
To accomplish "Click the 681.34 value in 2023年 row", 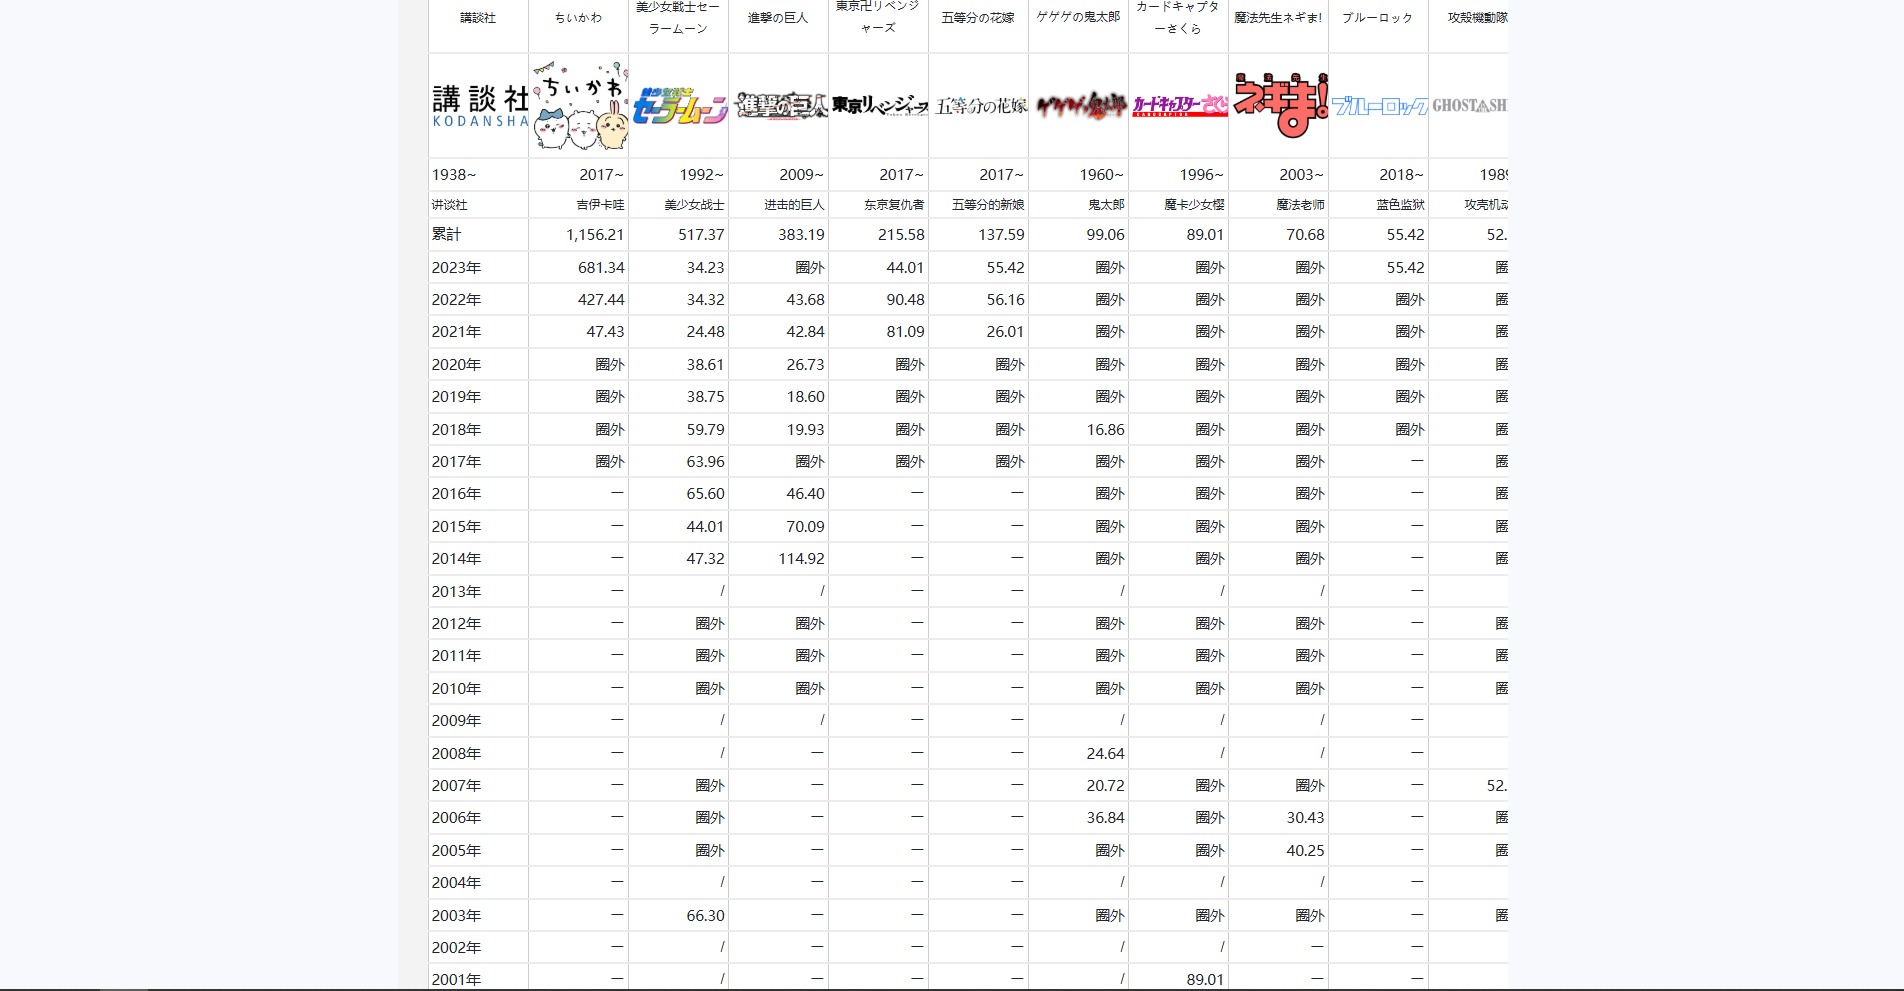I will click(601, 268).
